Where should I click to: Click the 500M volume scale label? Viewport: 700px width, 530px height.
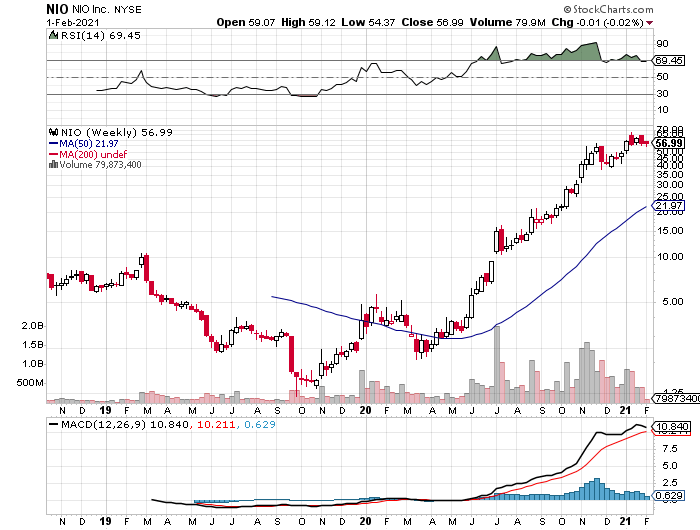coord(30,383)
